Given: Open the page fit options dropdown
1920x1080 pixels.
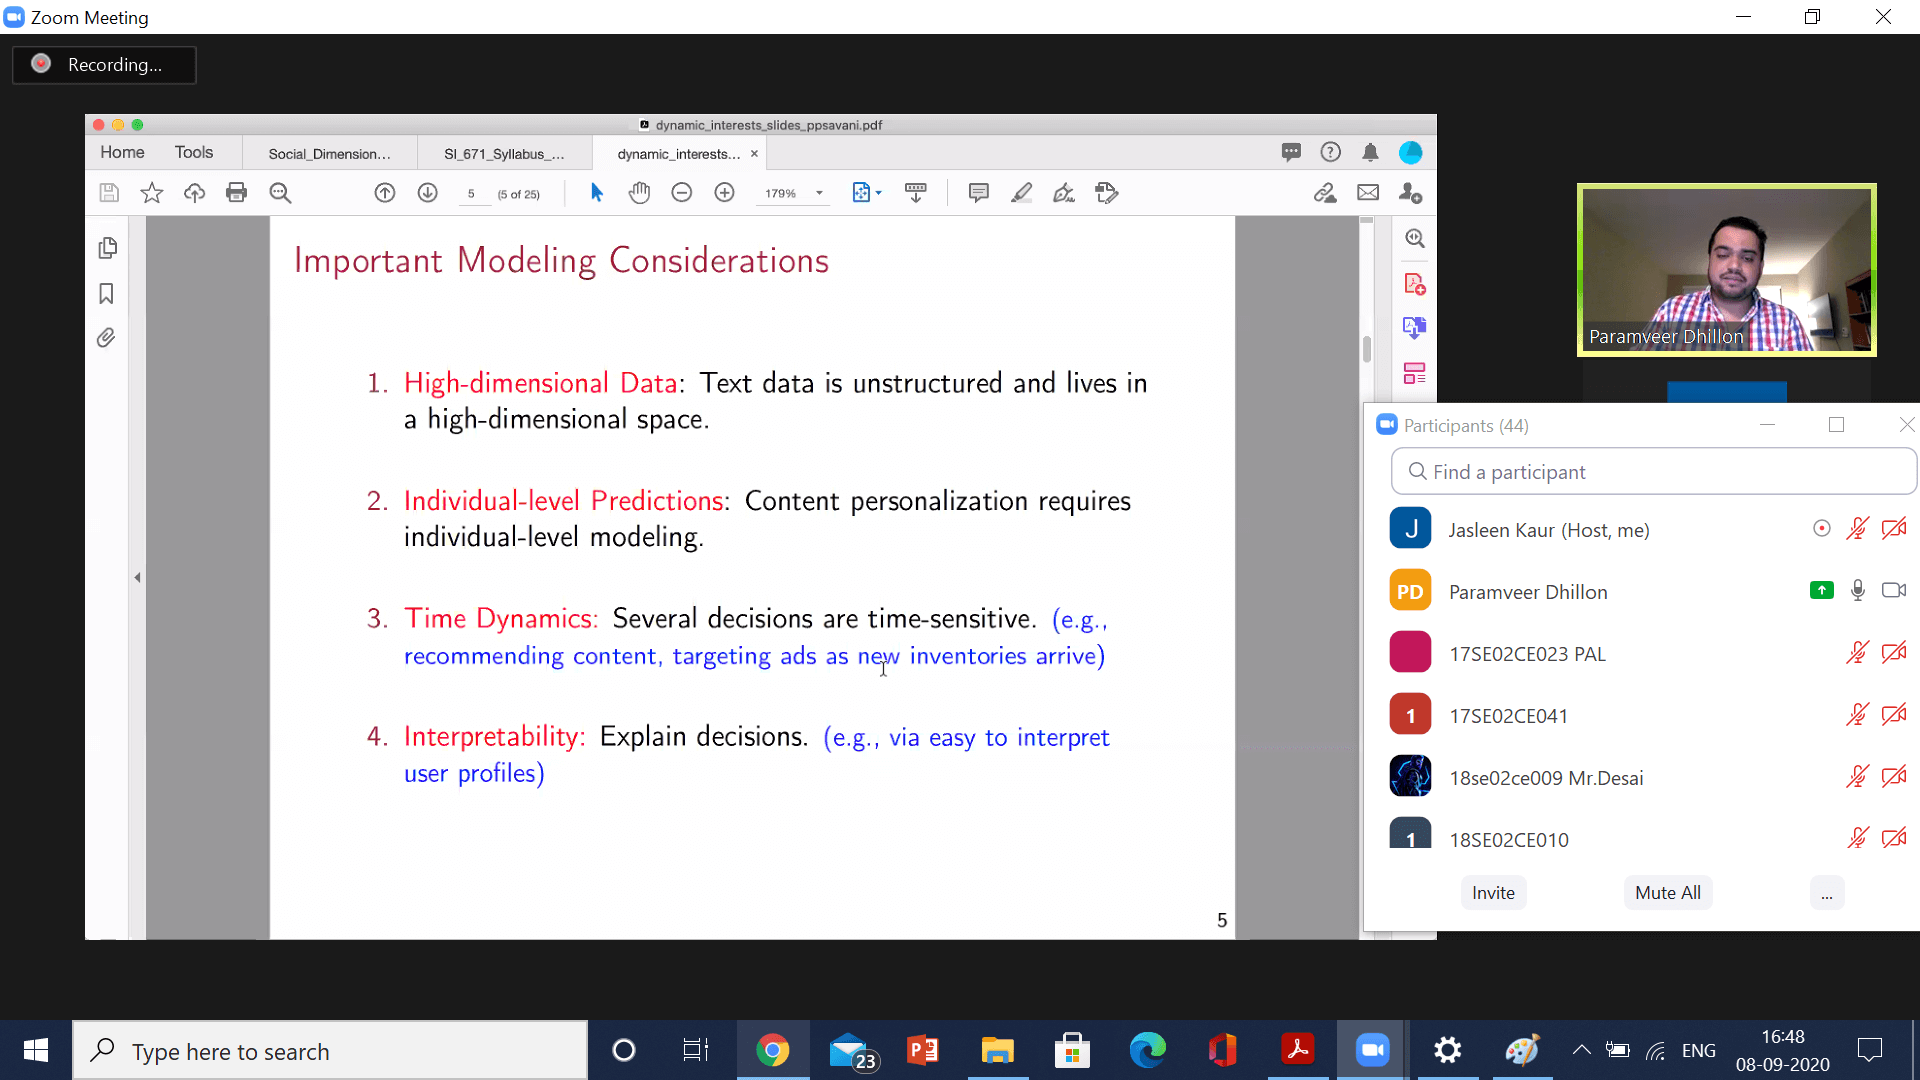Looking at the screenshot, I should 866,193.
